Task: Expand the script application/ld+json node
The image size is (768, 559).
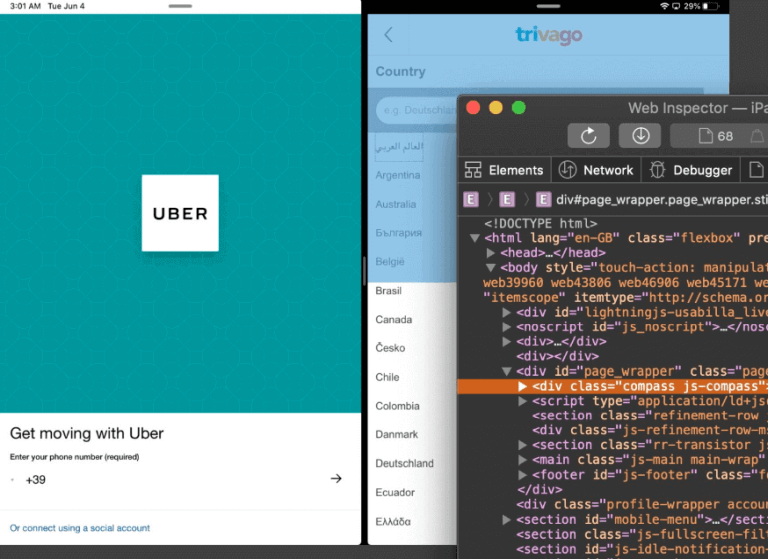Action: (x=522, y=401)
